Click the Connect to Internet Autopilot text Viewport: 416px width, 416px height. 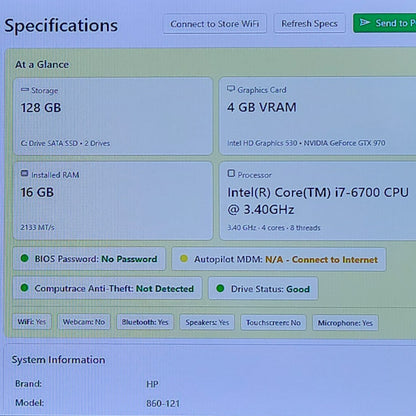335,260
